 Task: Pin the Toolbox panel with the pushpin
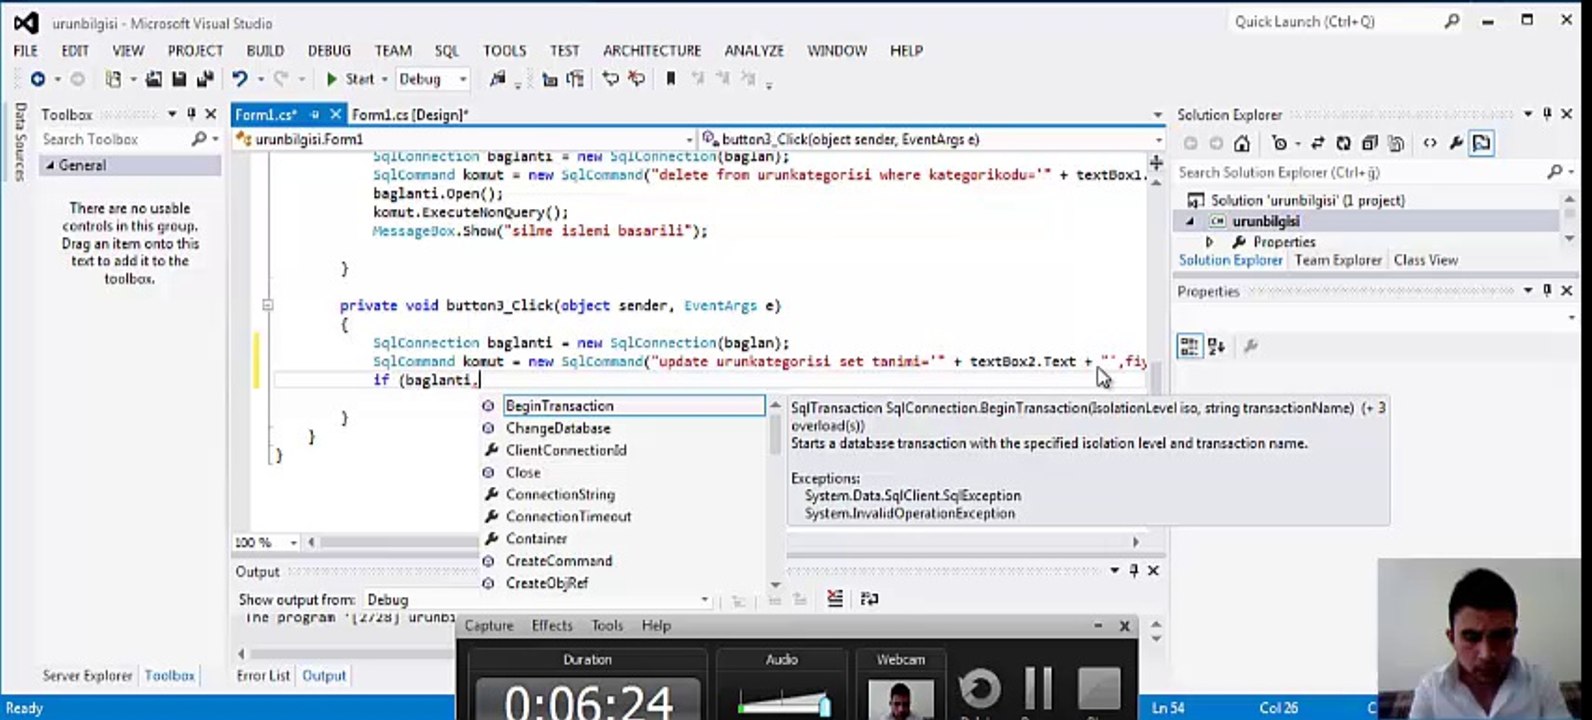coord(191,114)
